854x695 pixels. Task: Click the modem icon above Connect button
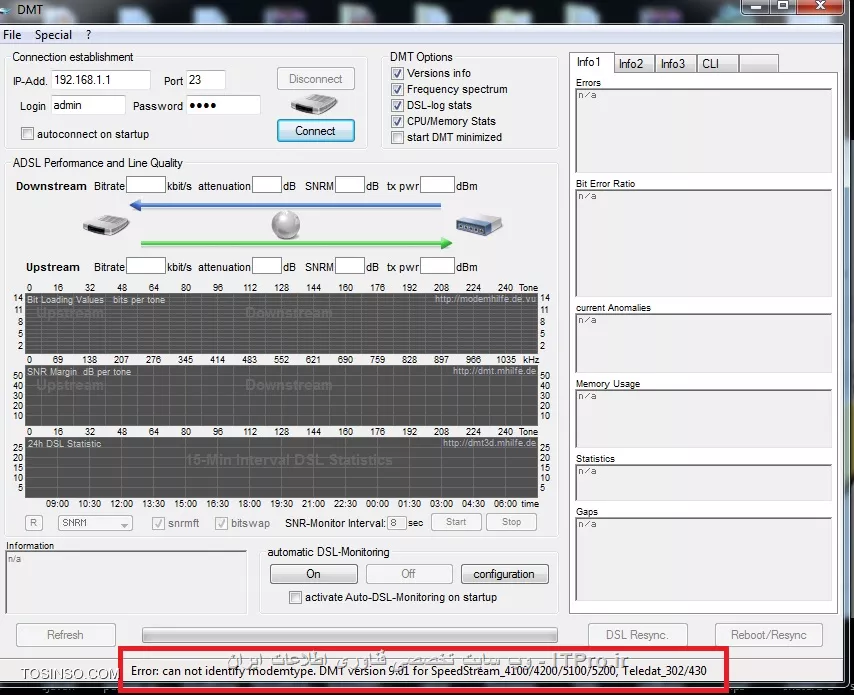[314, 104]
